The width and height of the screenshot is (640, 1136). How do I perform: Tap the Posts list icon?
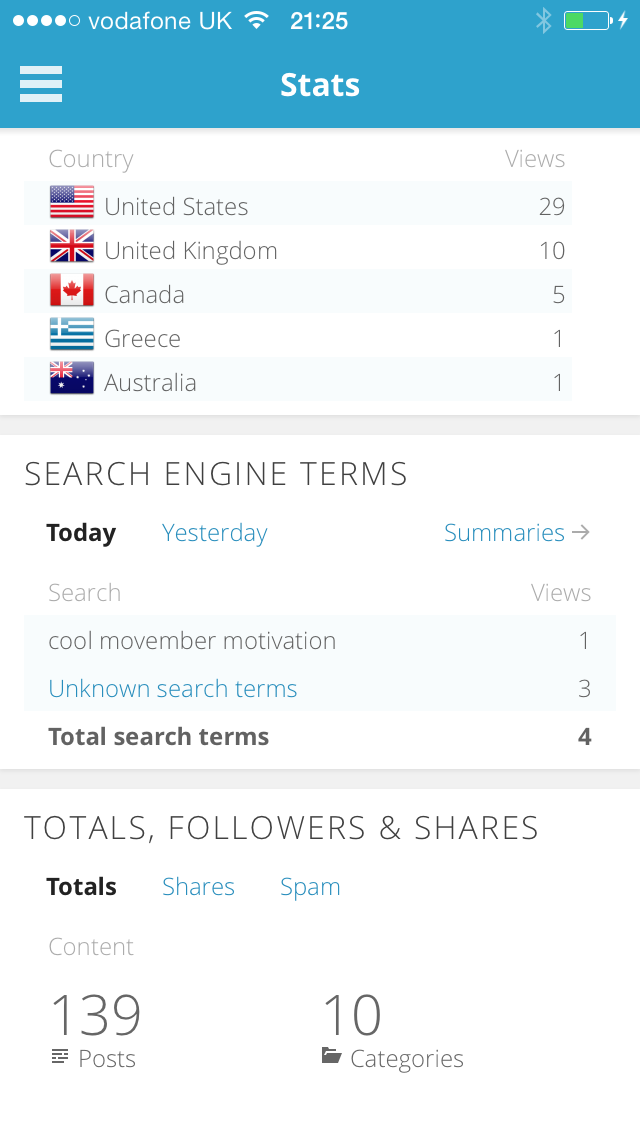point(61,1056)
